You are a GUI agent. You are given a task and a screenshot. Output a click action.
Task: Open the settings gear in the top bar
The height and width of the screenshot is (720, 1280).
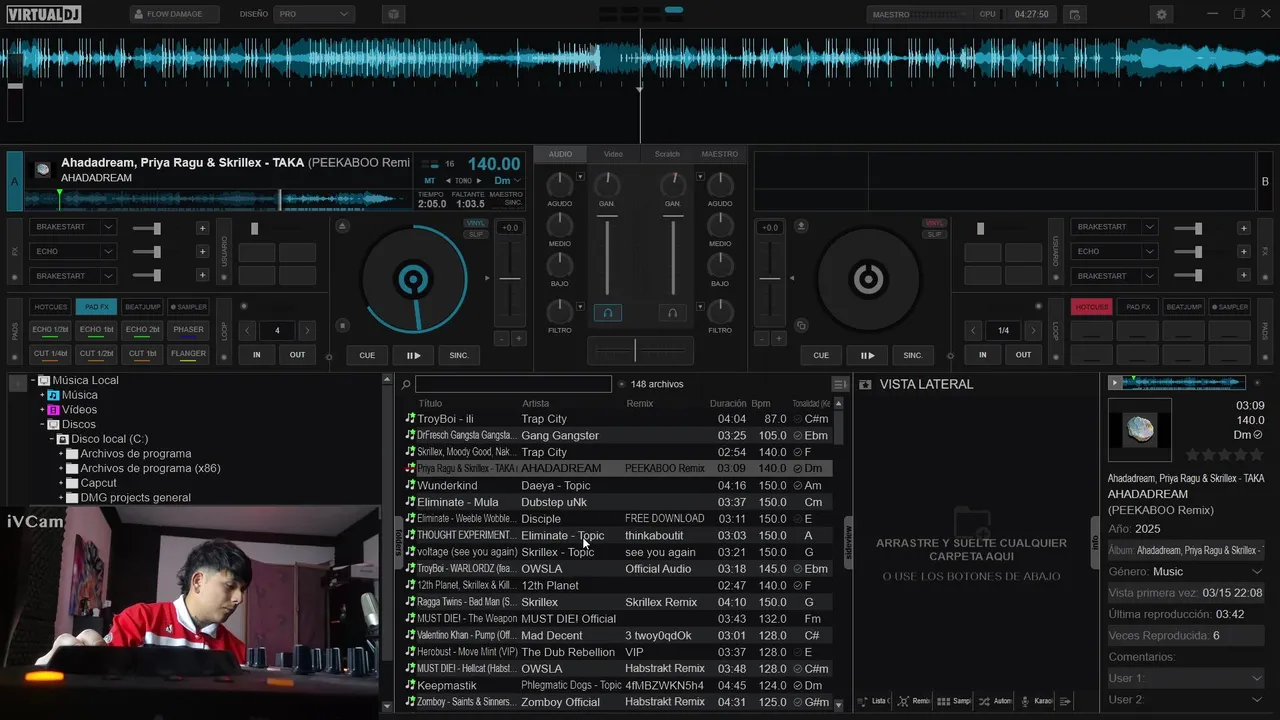click(1161, 14)
